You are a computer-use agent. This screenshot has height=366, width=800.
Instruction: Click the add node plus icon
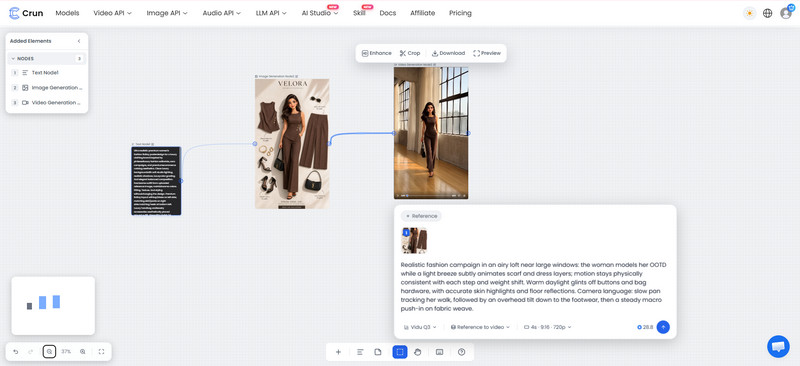point(338,352)
